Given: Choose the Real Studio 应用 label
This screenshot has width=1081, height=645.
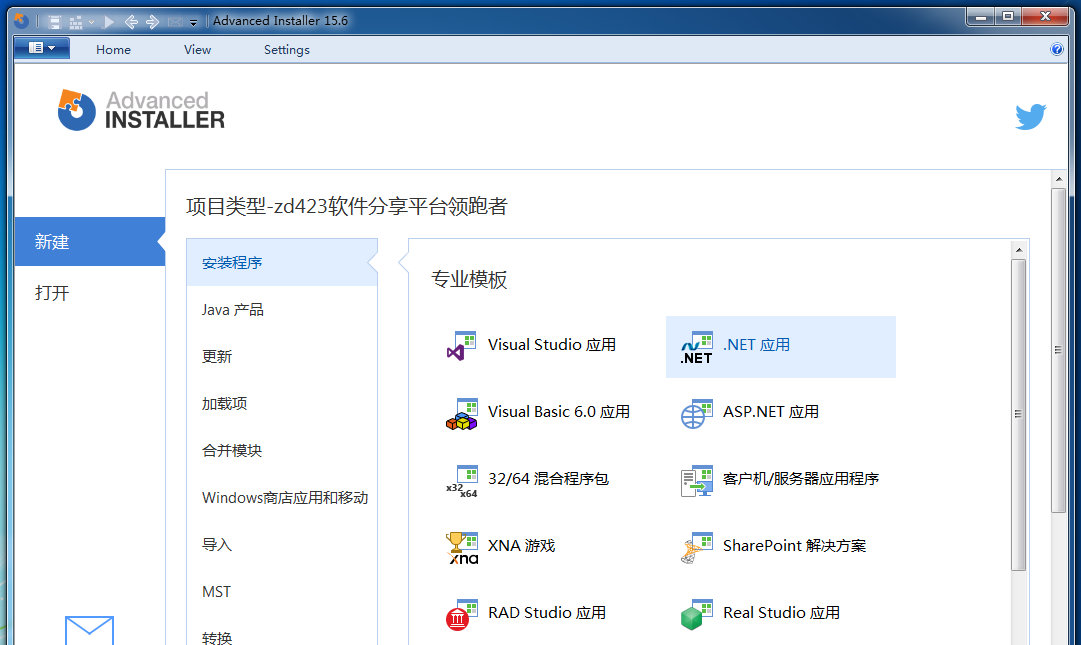Looking at the screenshot, I should (781, 613).
